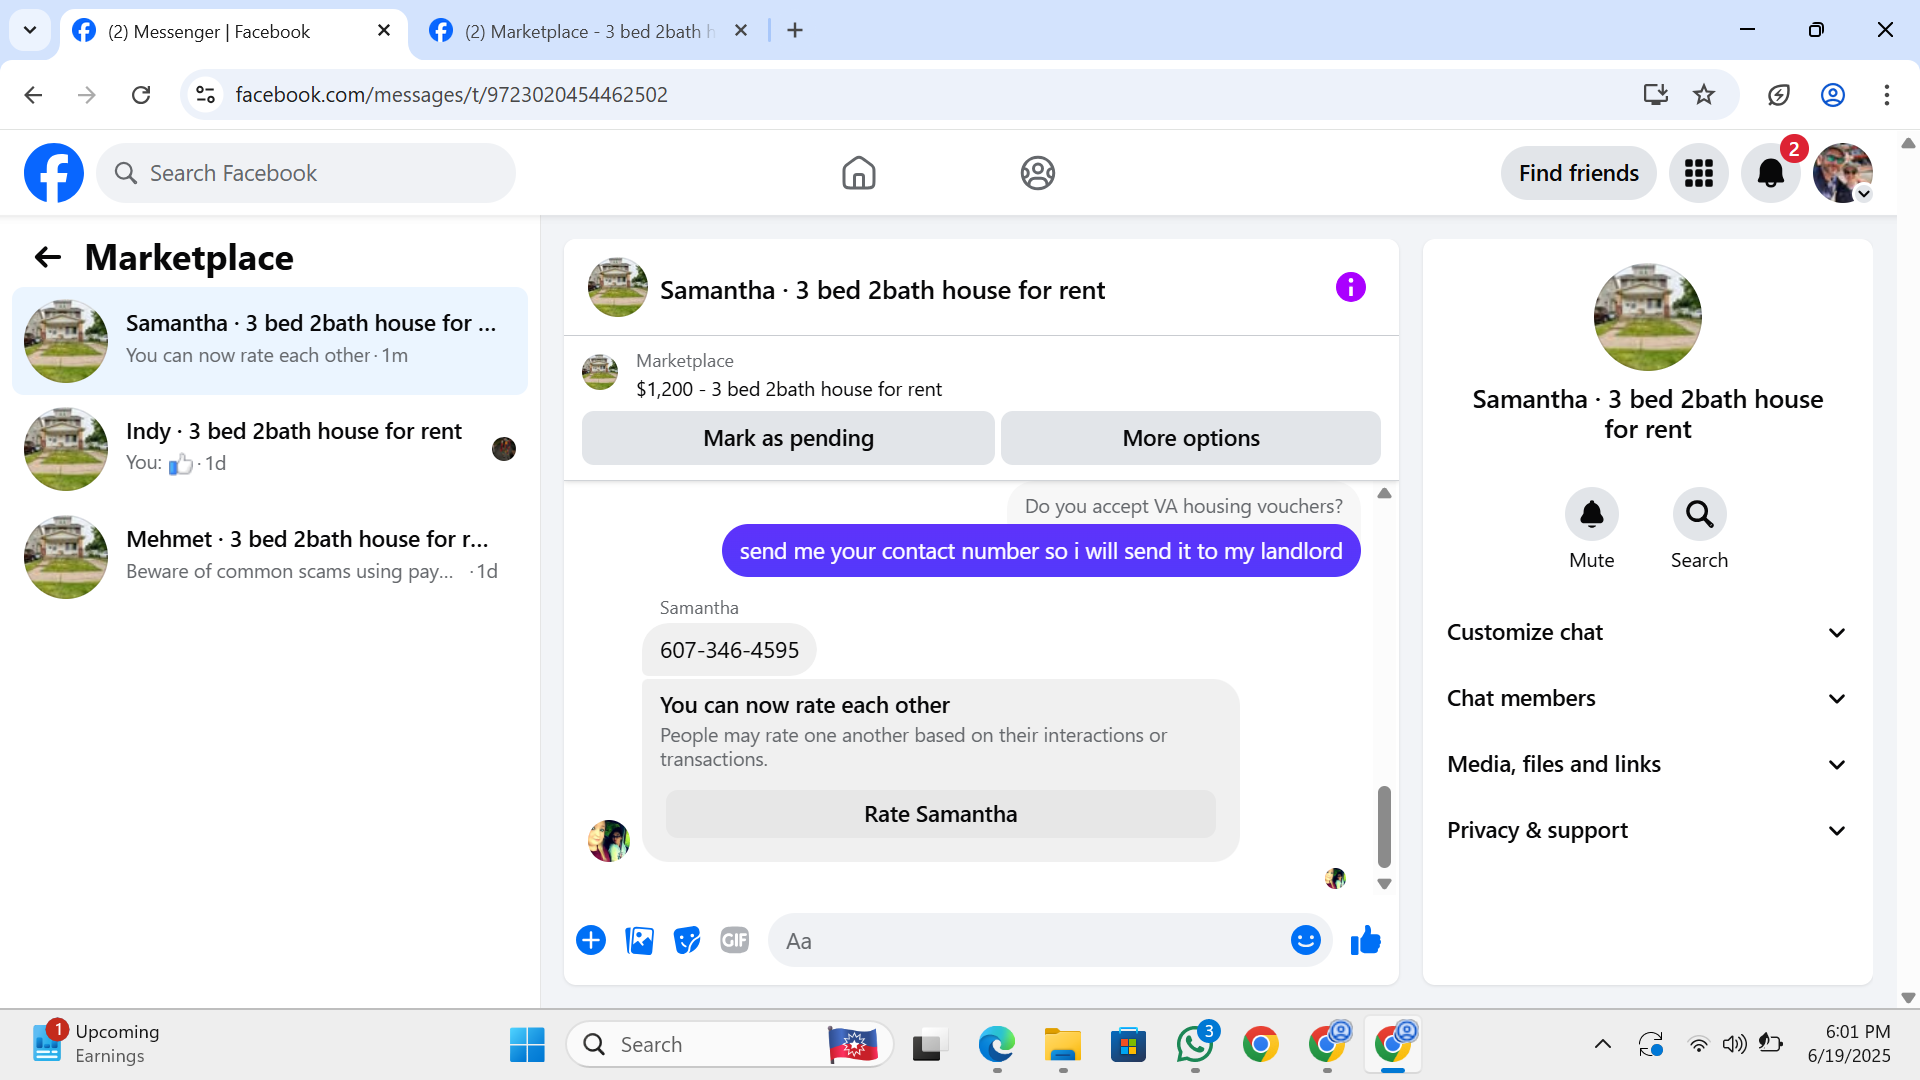The image size is (1920, 1080).
Task: Click the address bar URL
Action: tap(451, 94)
